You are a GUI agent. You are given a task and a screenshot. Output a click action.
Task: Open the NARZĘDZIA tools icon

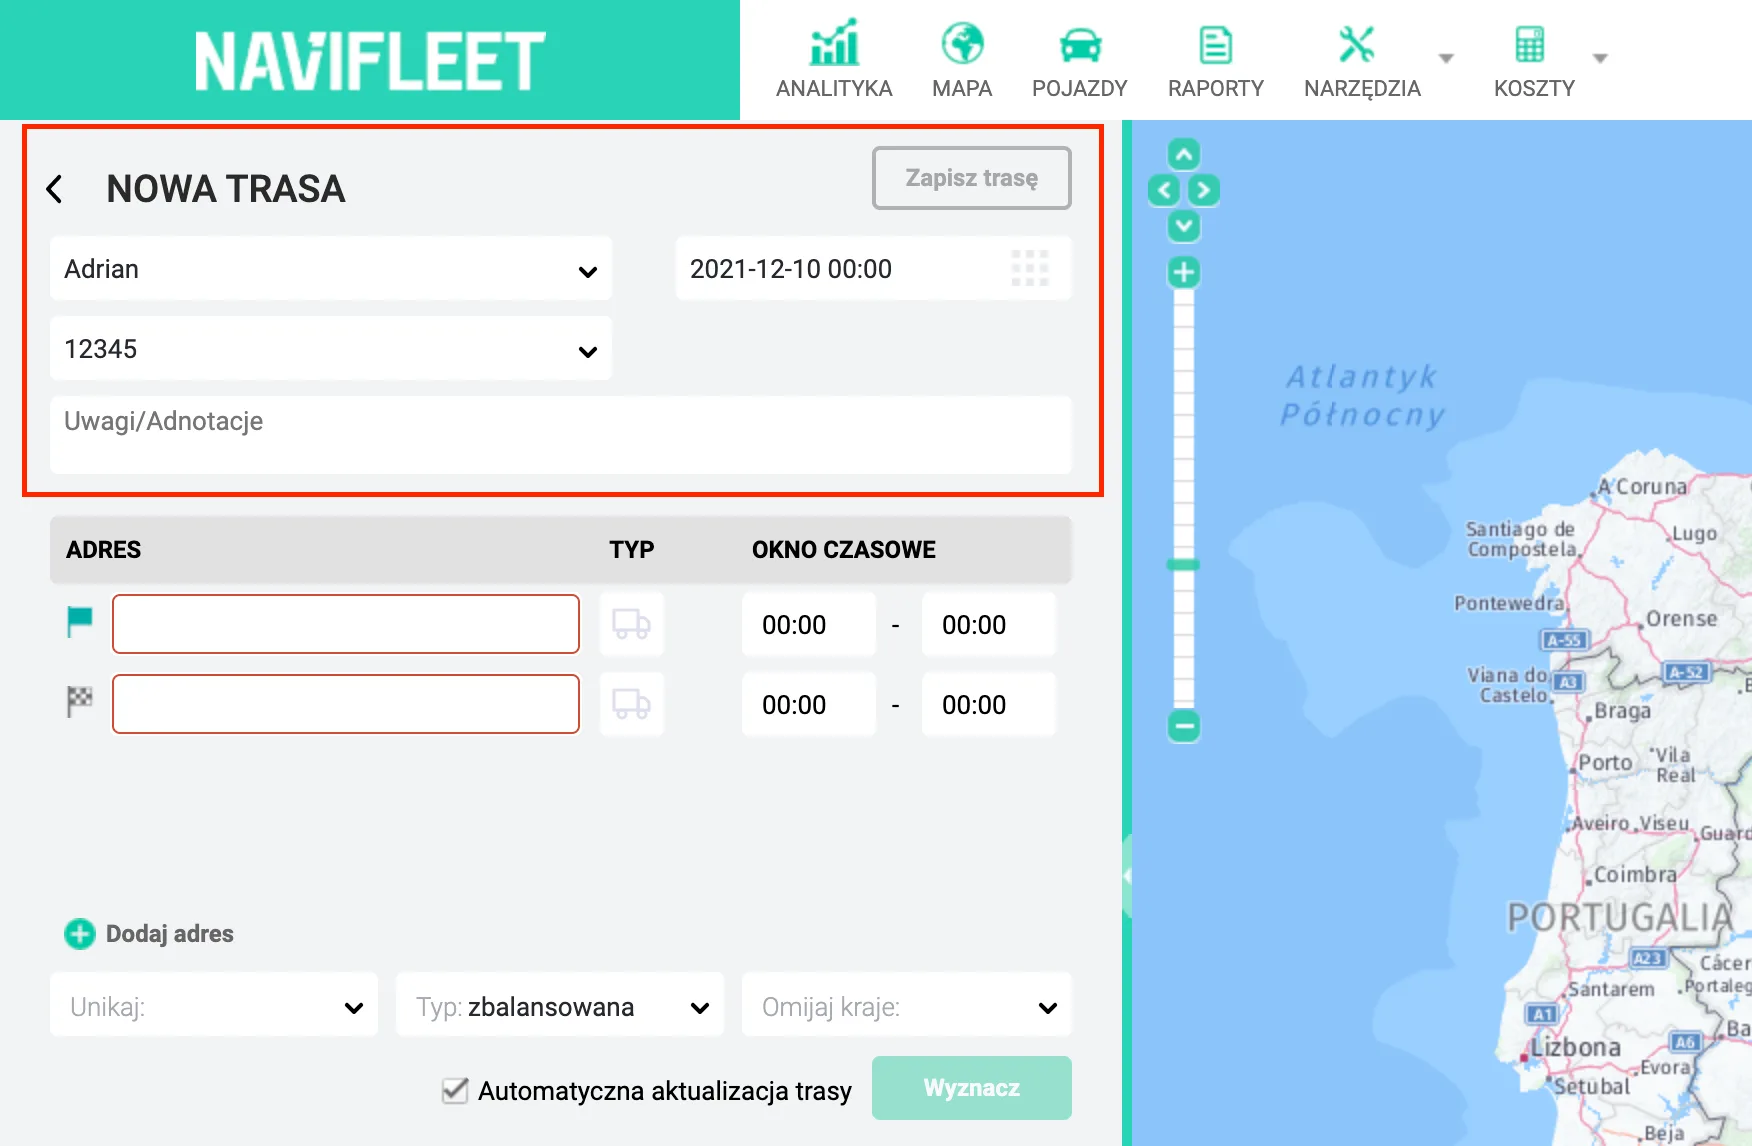coord(1356,44)
